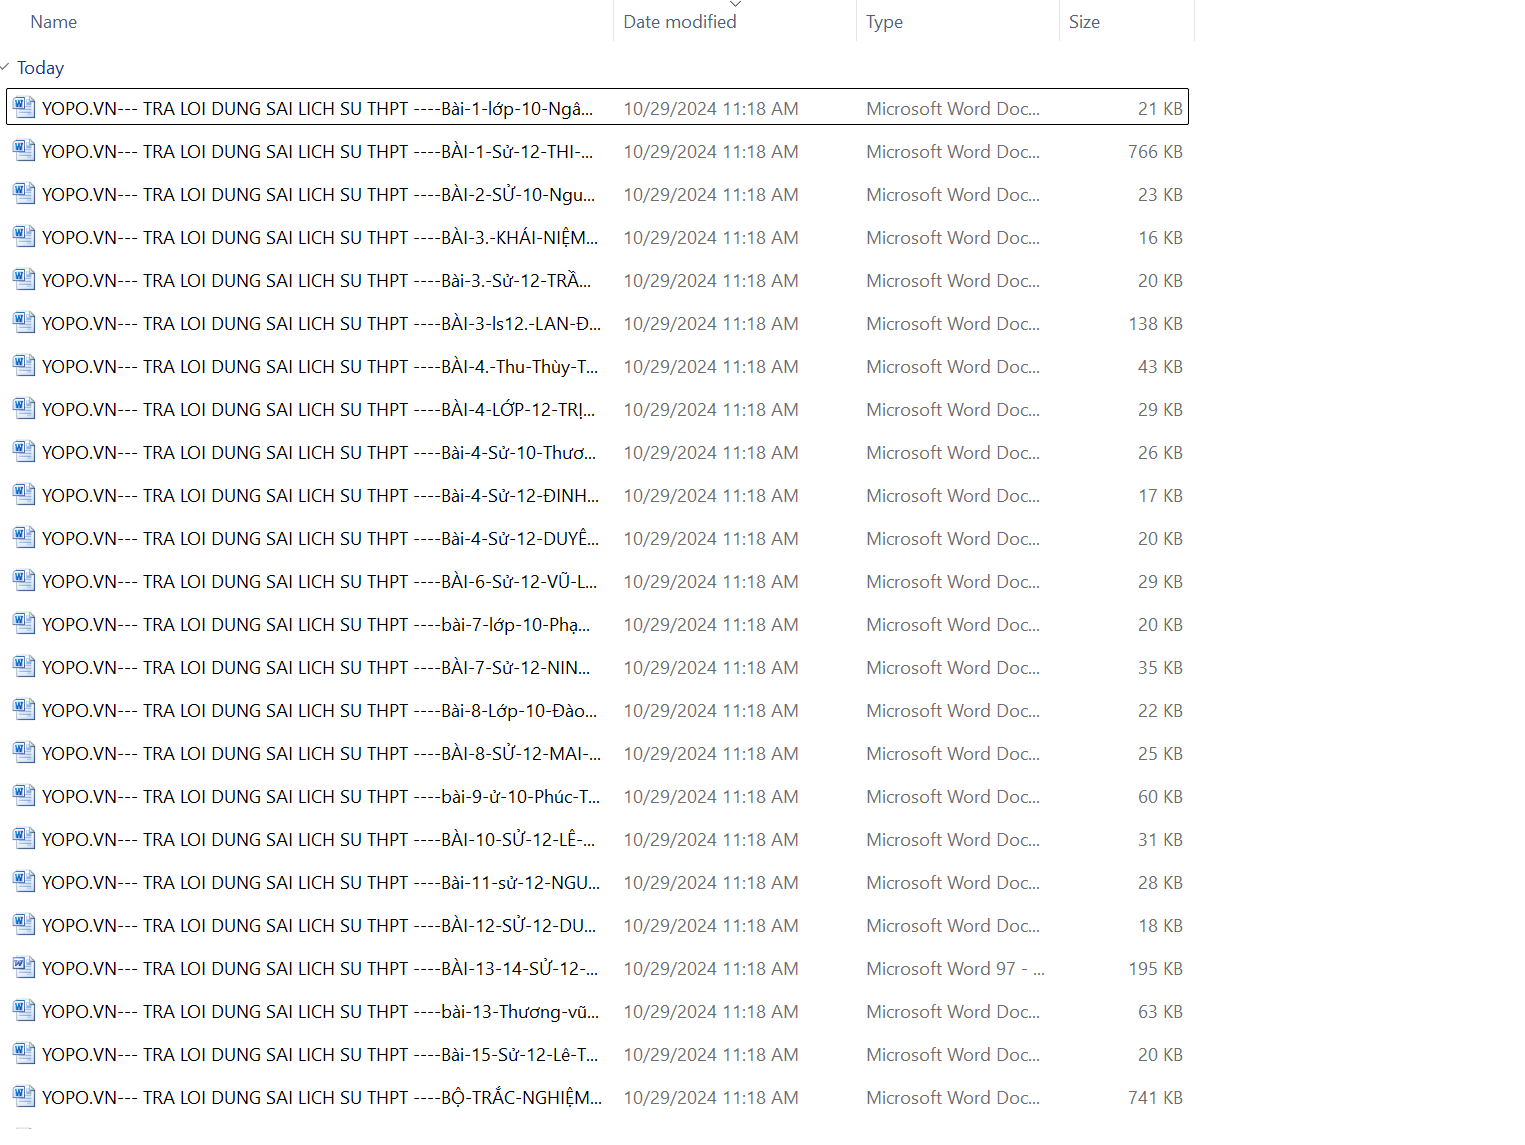This screenshot has height=1145, width=1525.
Task: Click Word icon of BÀI-6-Sử-12-VŨ file
Action: [24, 581]
